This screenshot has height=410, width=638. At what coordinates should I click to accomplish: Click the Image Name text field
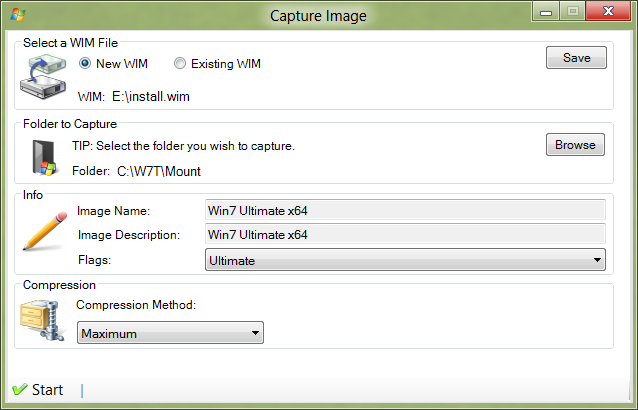click(405, 210)
